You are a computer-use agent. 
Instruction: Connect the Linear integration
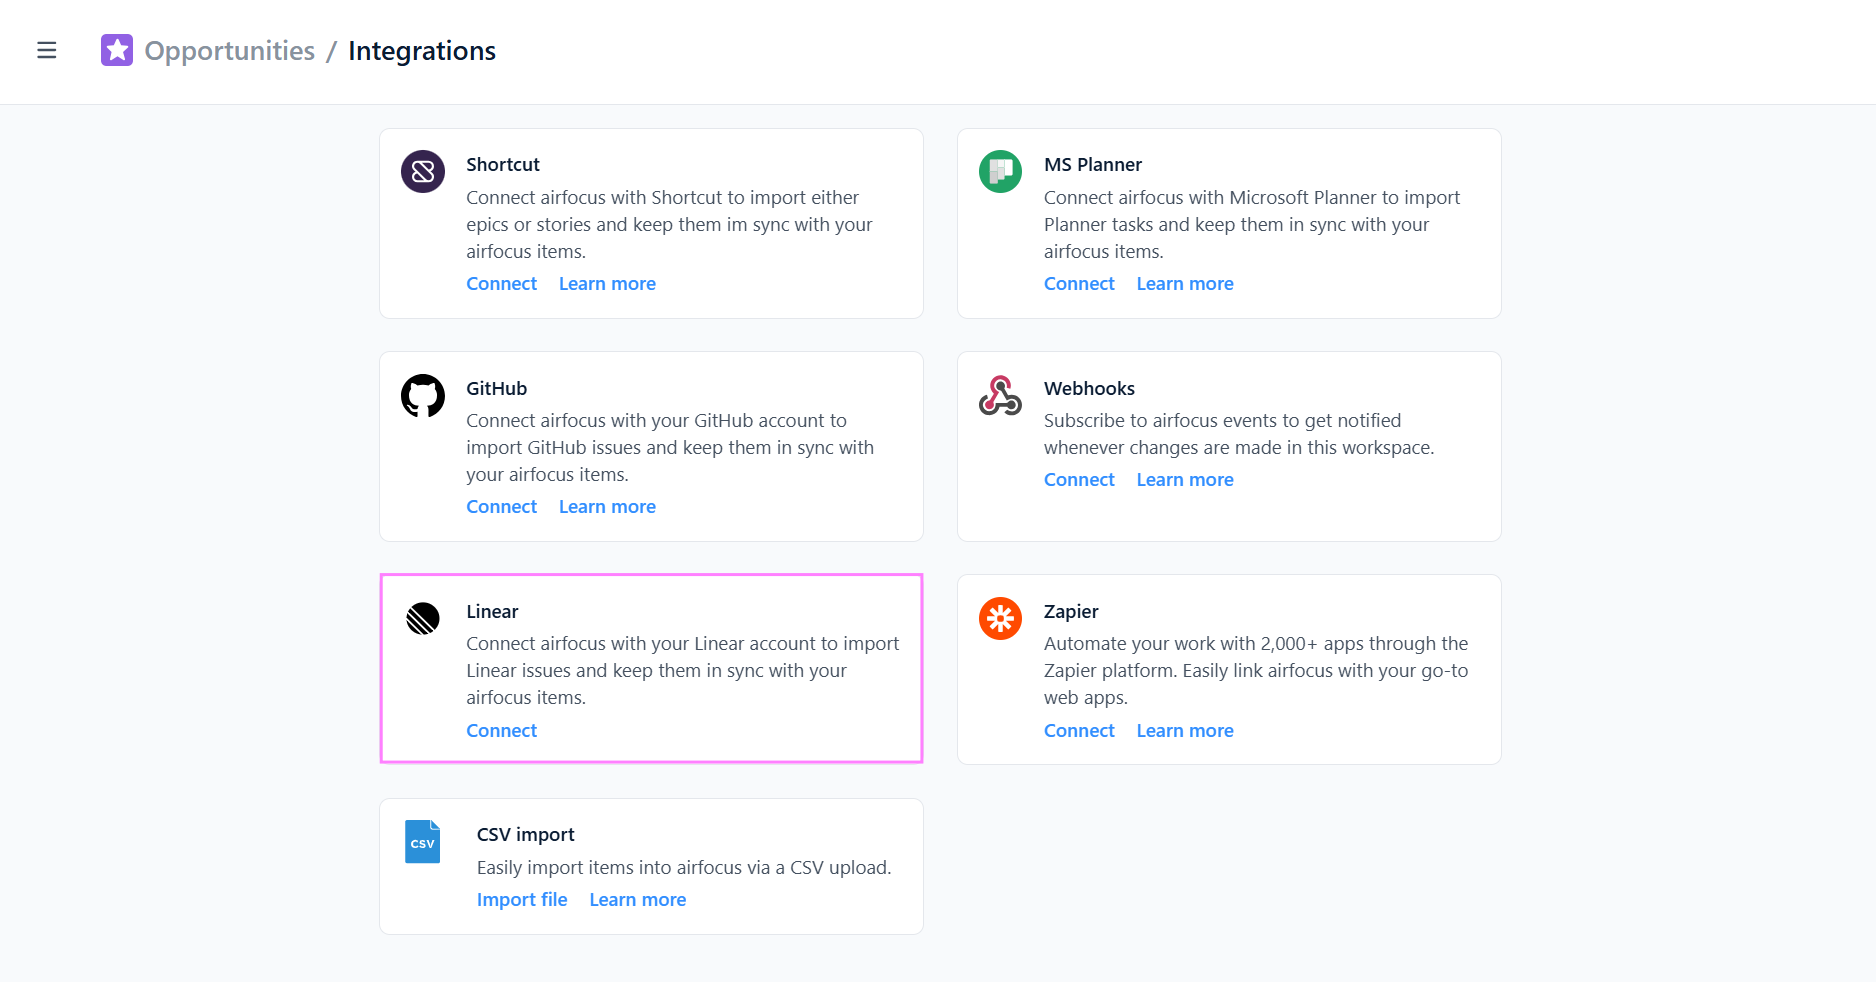tap(502, 731)
